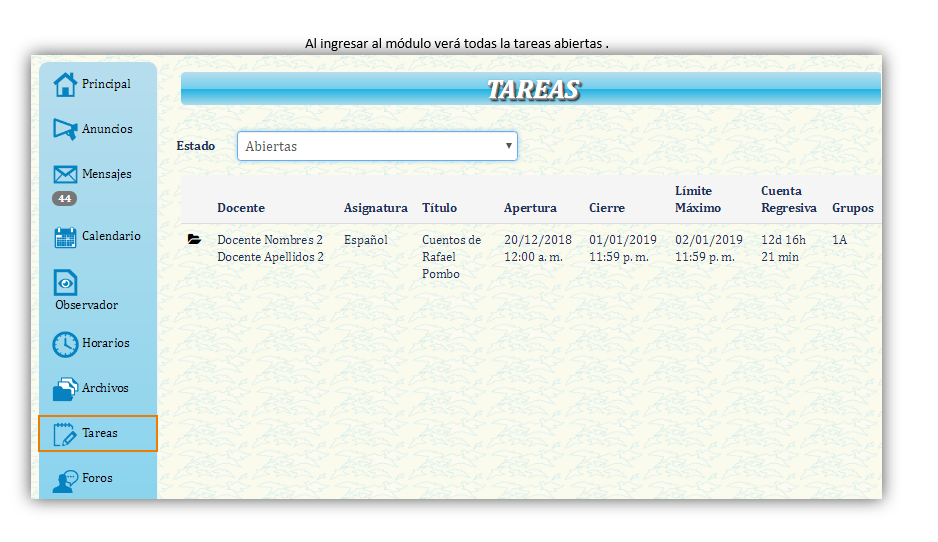Open the folder icon for Cuentos de Rafael Pombo
Screen dimensions: 938x542
pos(194,239)
